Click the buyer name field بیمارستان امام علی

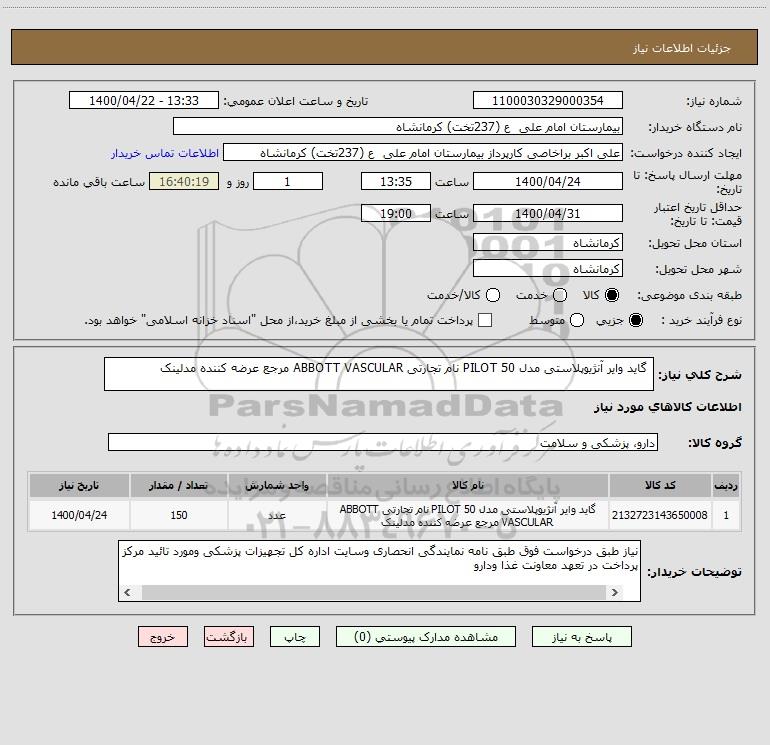(398, 127)
